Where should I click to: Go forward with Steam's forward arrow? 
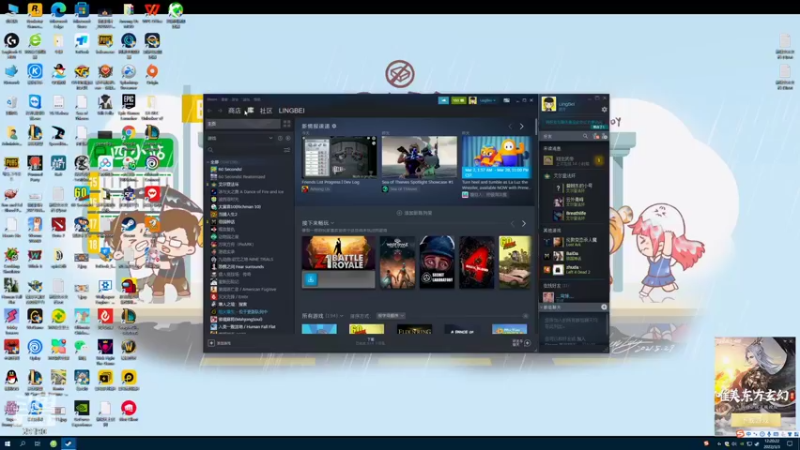220,111
